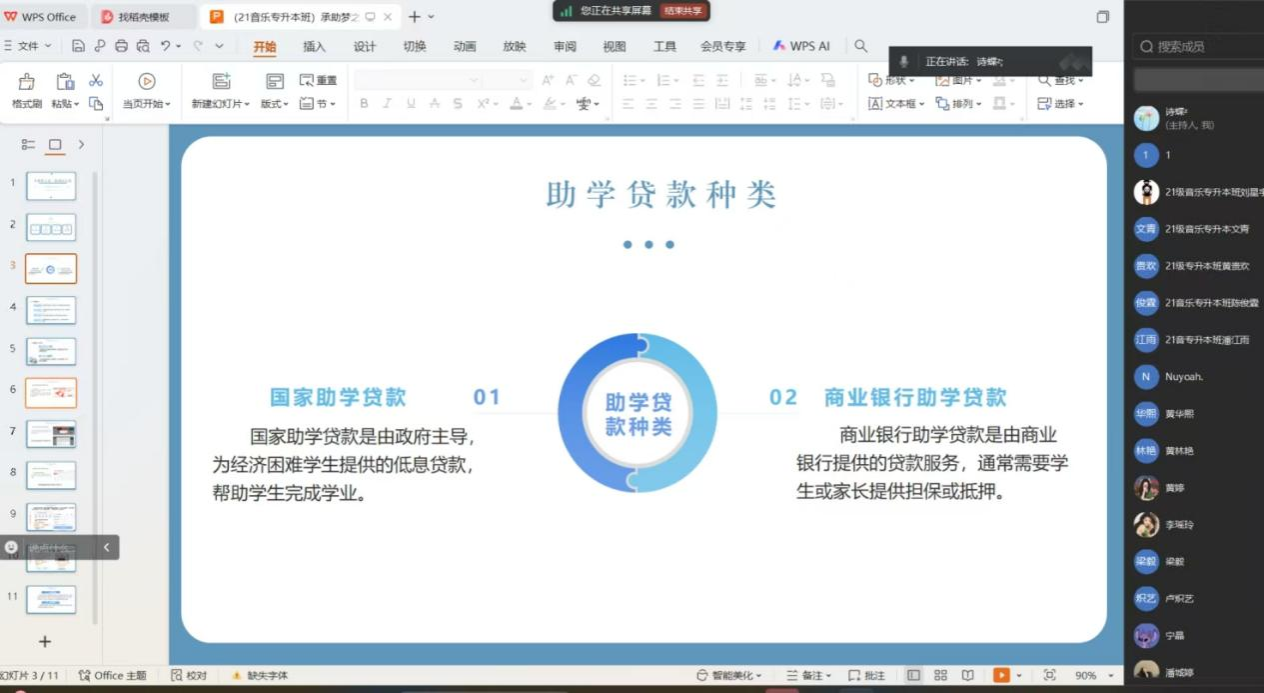1264x693 pixels.
Task: Click the scissors Cut icon
Action: click(x=96, y=81)
